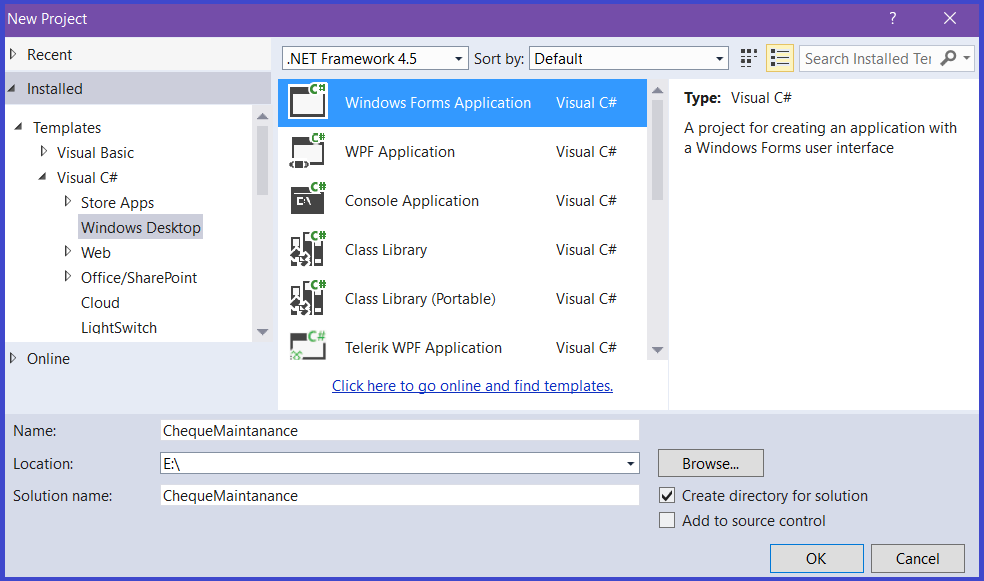Choose the Class Library template icon
The height and width of the screenshot is (581, 984).
(x=308, y=249)
